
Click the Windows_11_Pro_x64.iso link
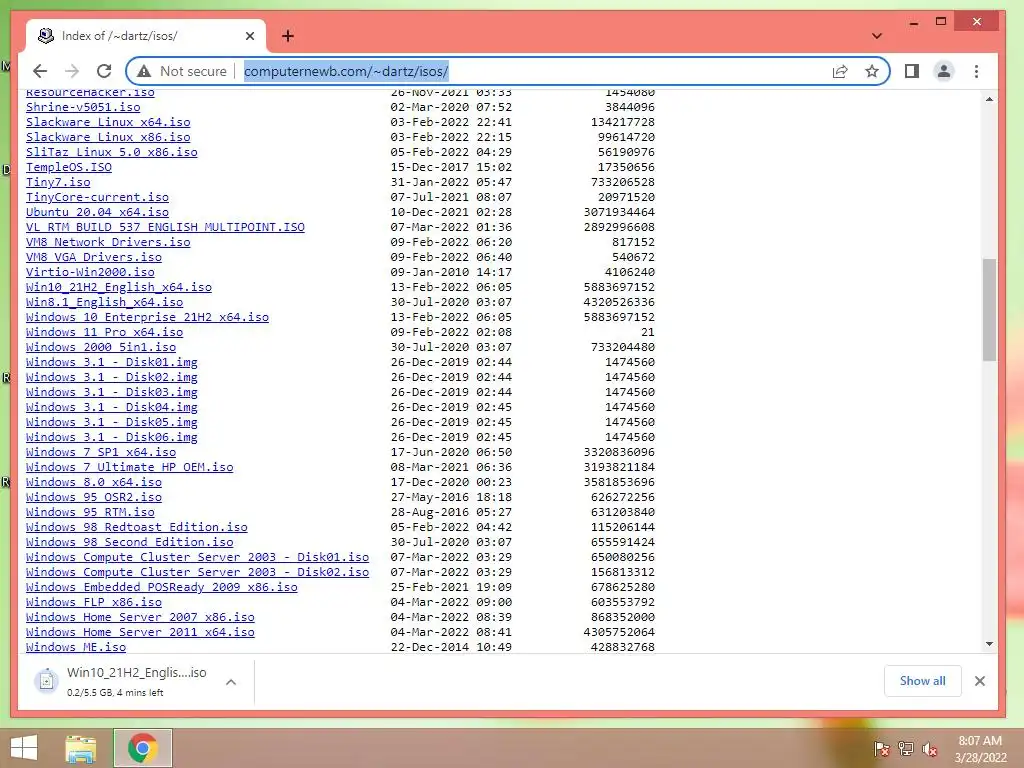click(x=104, y=332)
